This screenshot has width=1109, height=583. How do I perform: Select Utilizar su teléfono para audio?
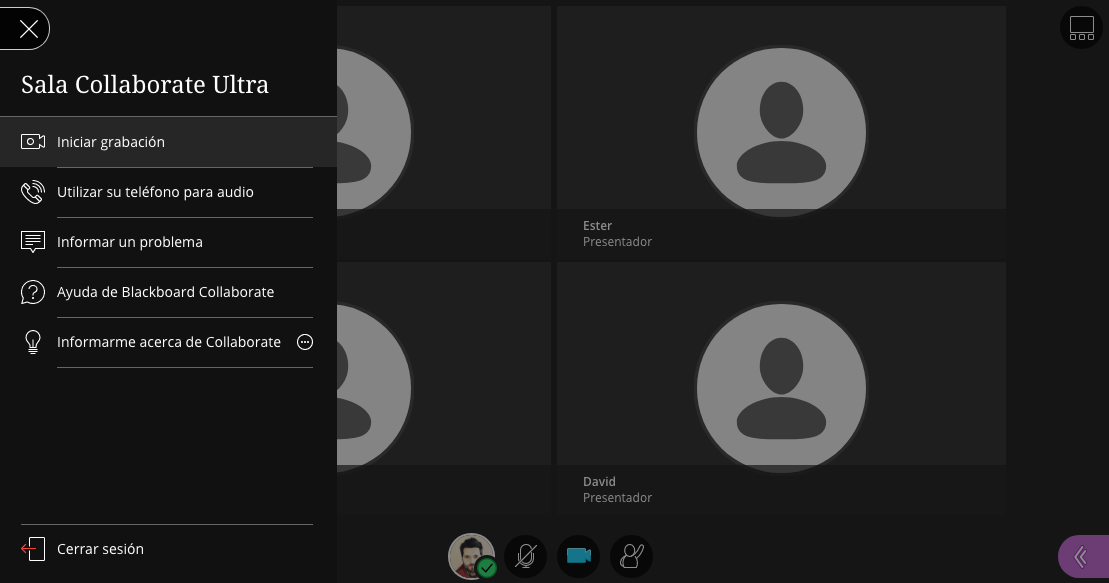[x=155, y=192]
